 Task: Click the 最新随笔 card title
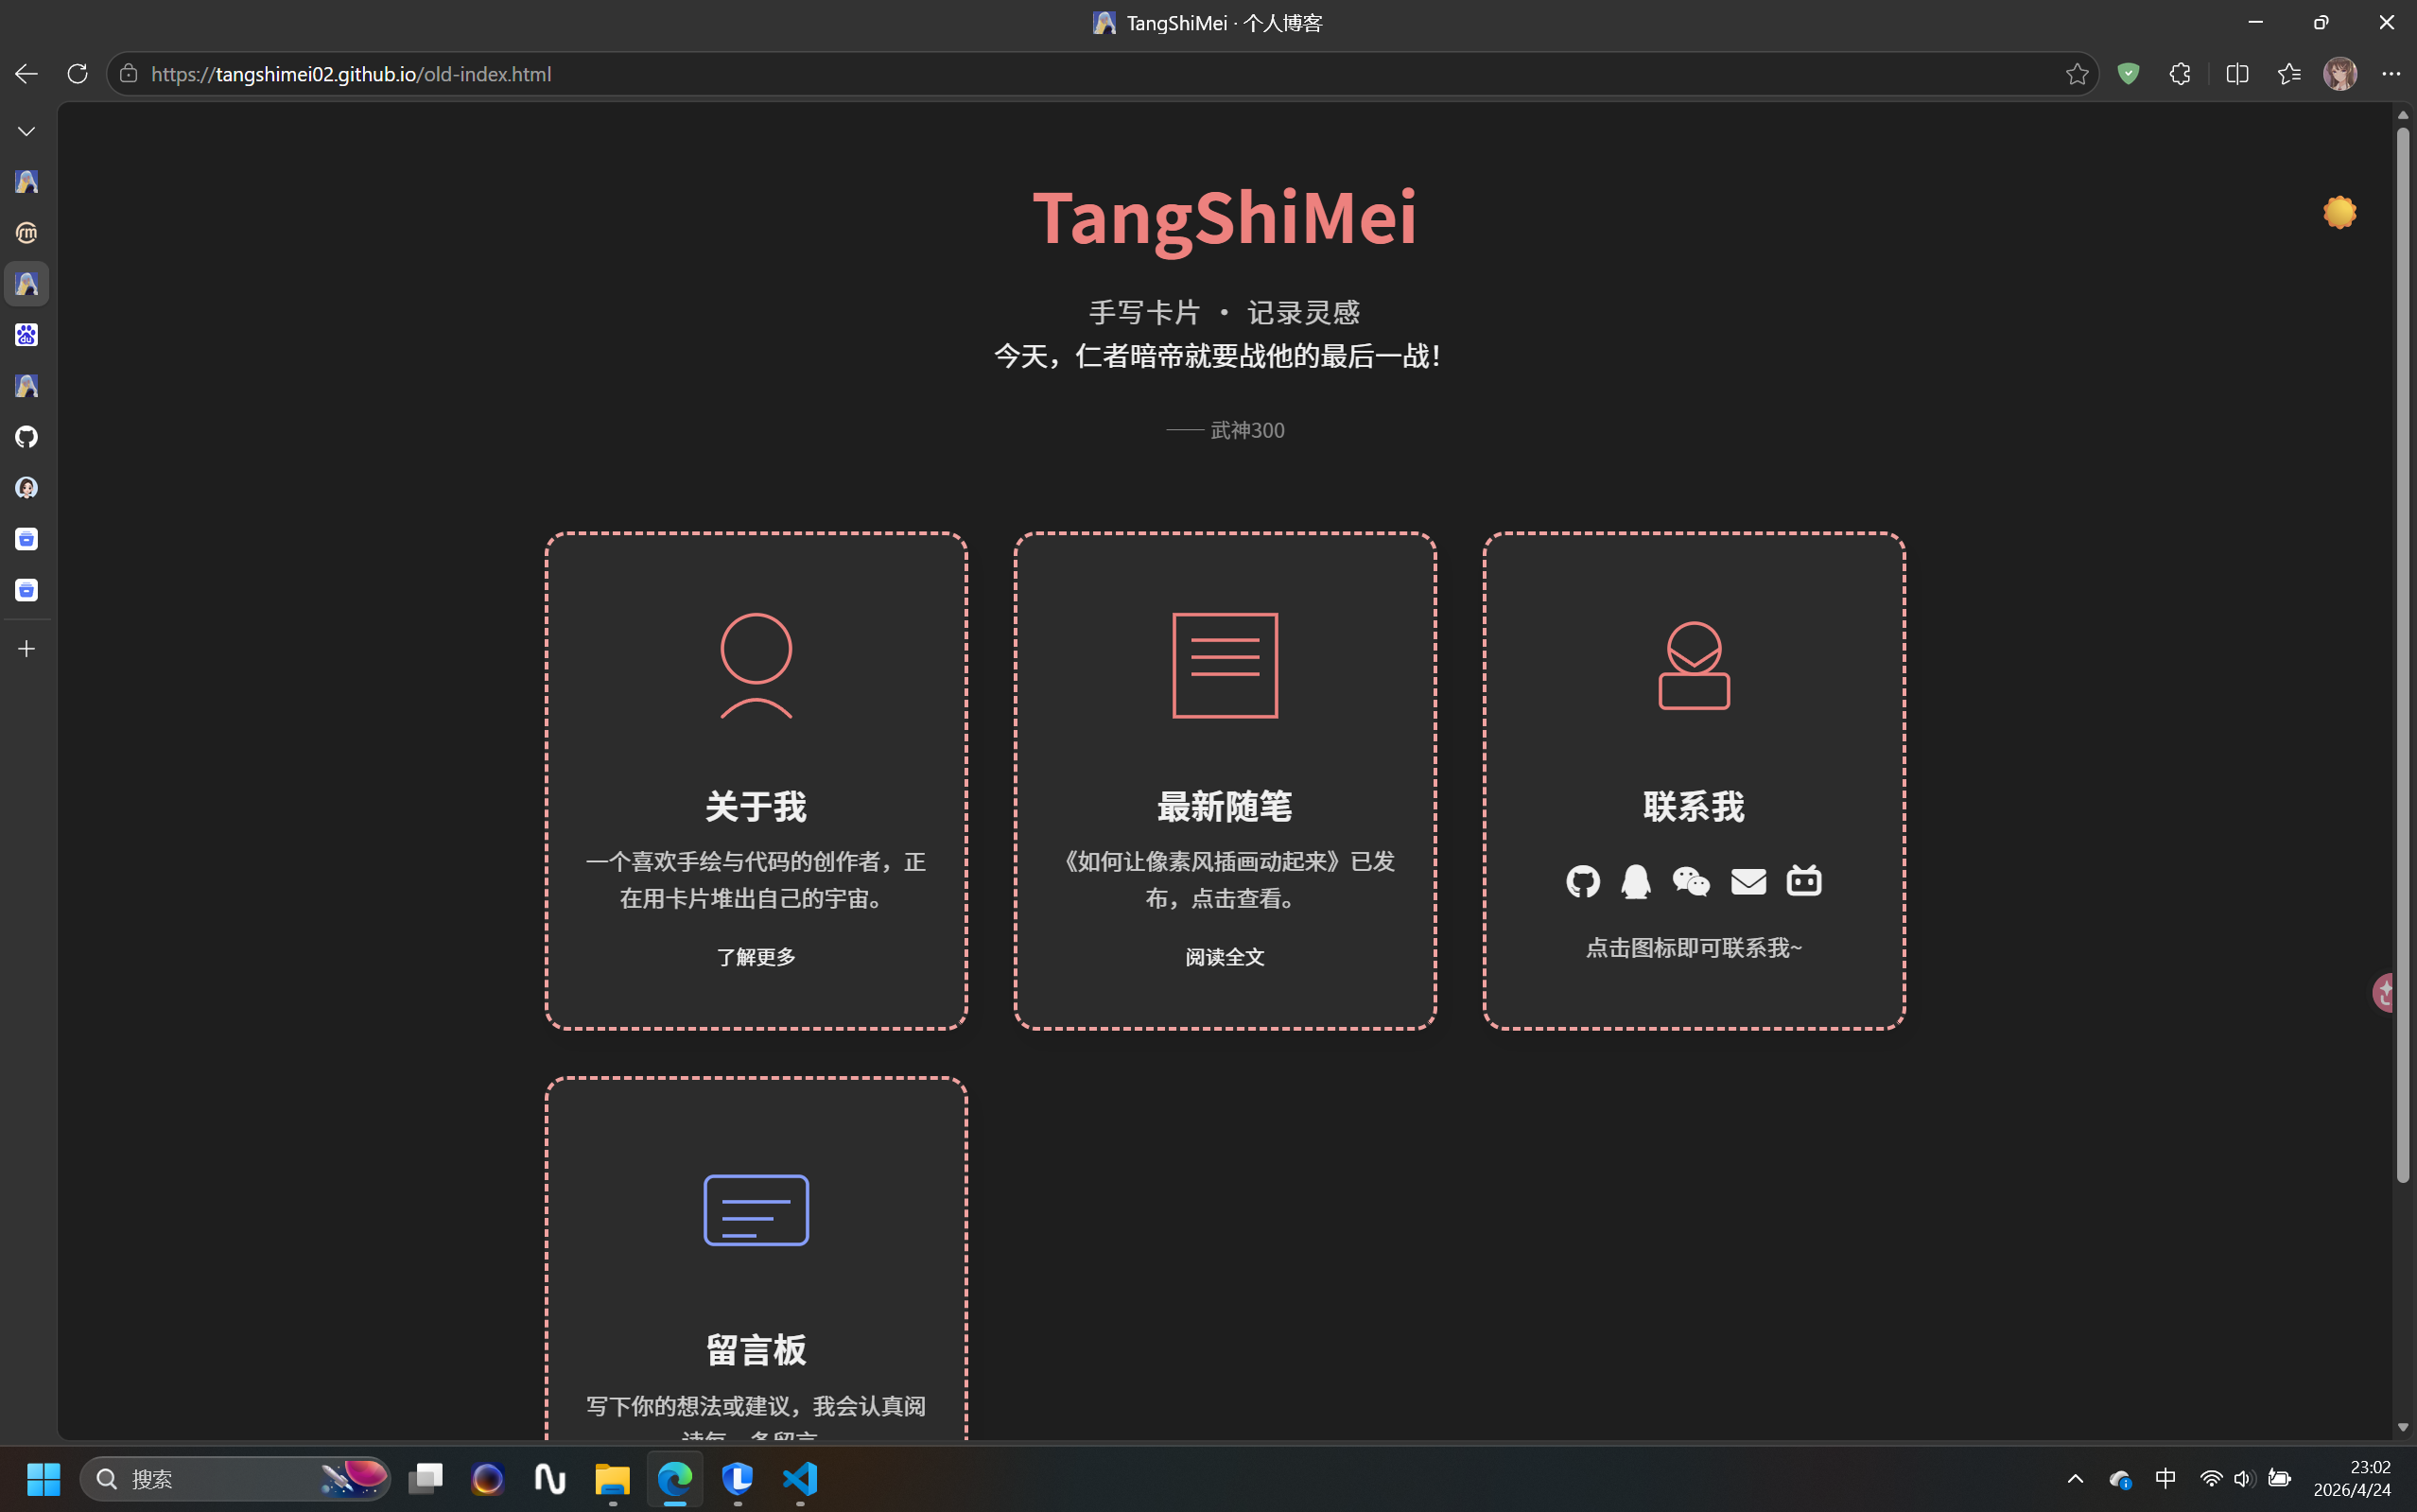tap(1225, 806)
